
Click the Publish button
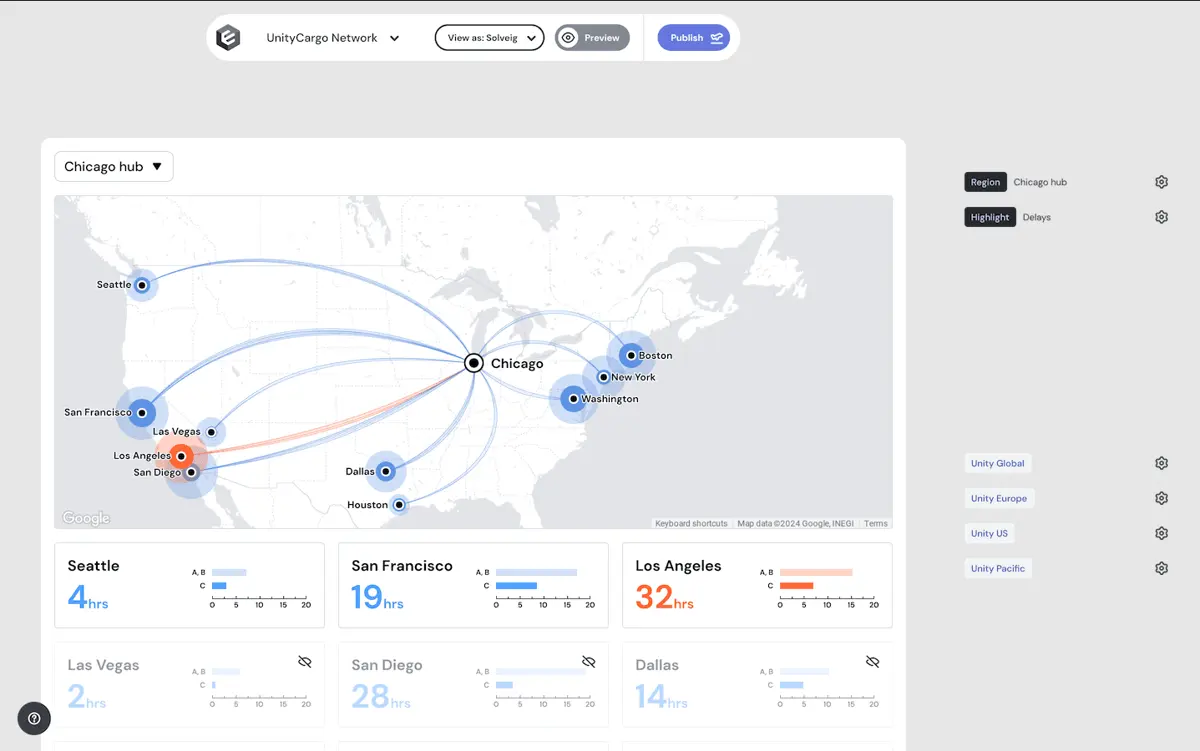(x=694, y=38)
